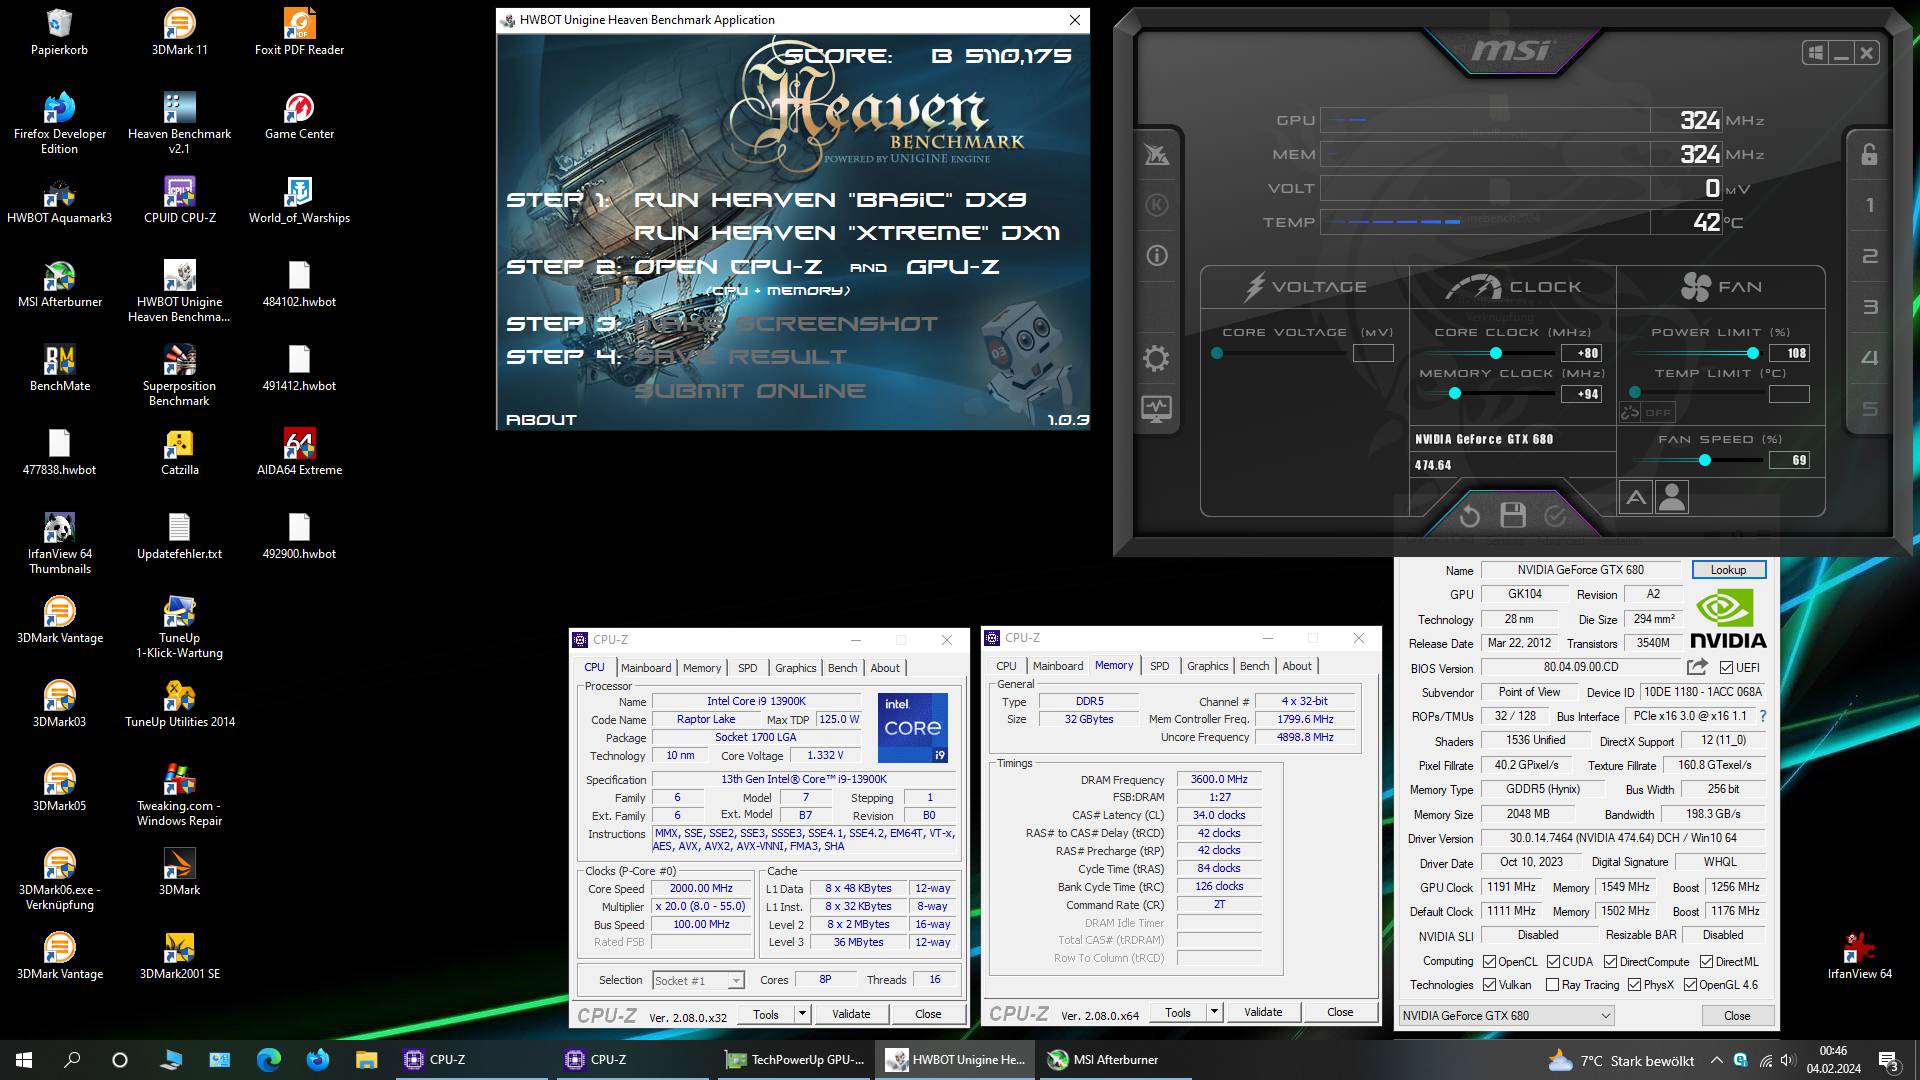This screenshot has width=1920, height=1080.
Task: Toggle Vulkan checkbox in GPU-Z
Action: (1489, 984)
